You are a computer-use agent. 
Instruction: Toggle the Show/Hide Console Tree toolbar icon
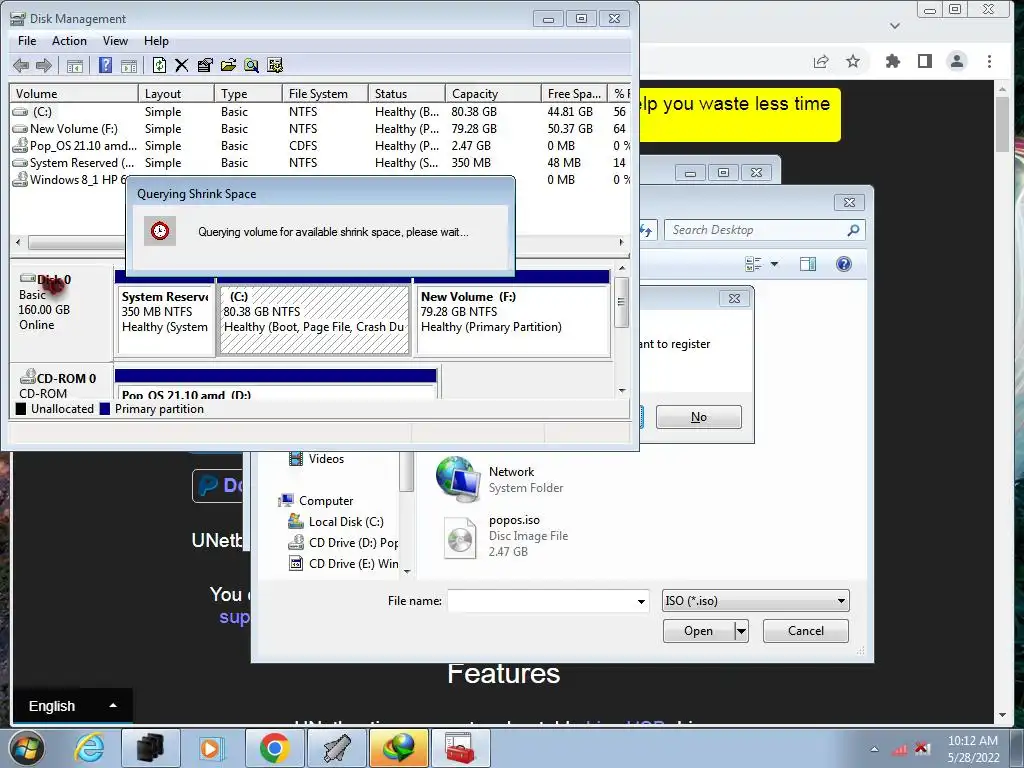click(x=75, y=65)
